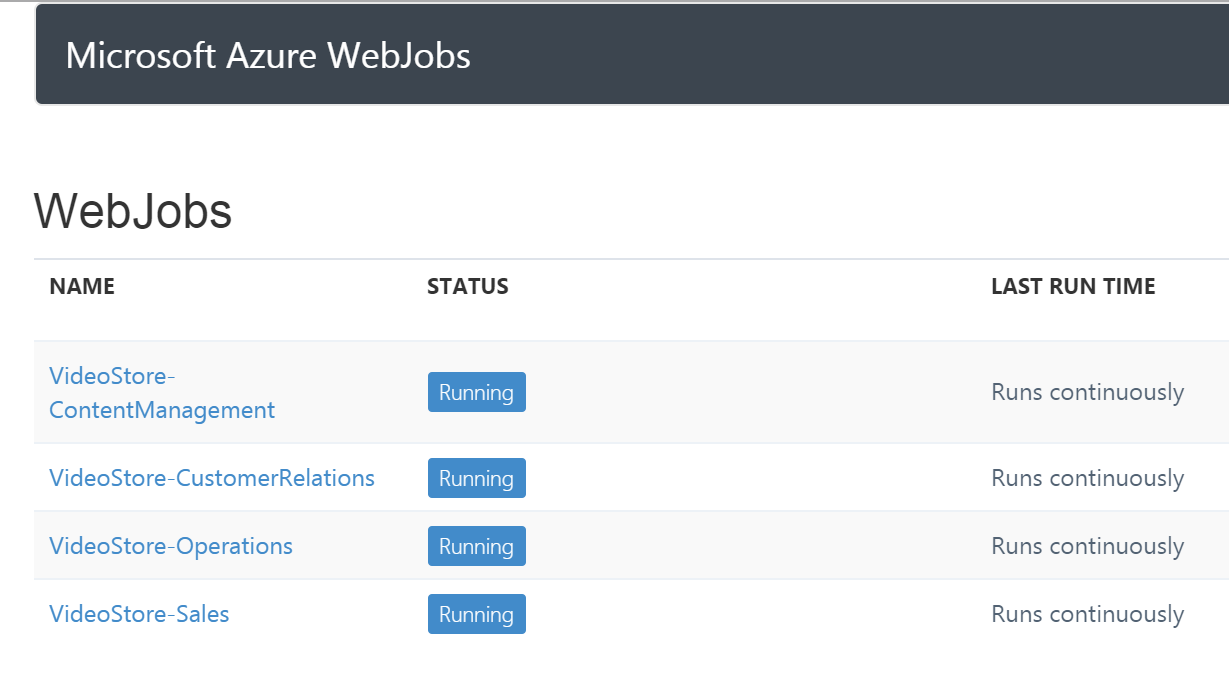Click Running badge for VideoStore-CustomerRelations
The image size is (1229, 684).
(477, 478)
